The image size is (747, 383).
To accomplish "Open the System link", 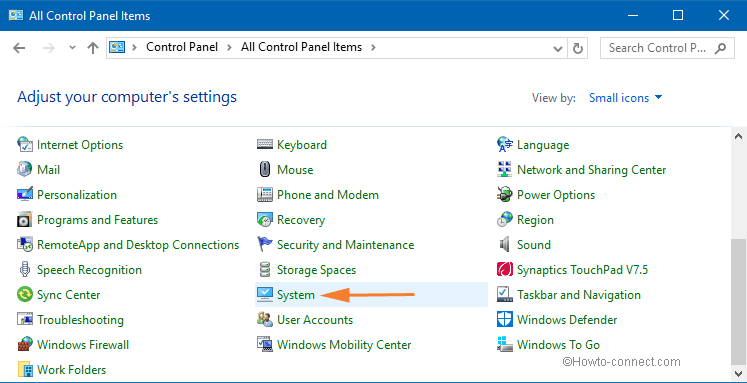I will pyautogui.click(x=296, y=295).
